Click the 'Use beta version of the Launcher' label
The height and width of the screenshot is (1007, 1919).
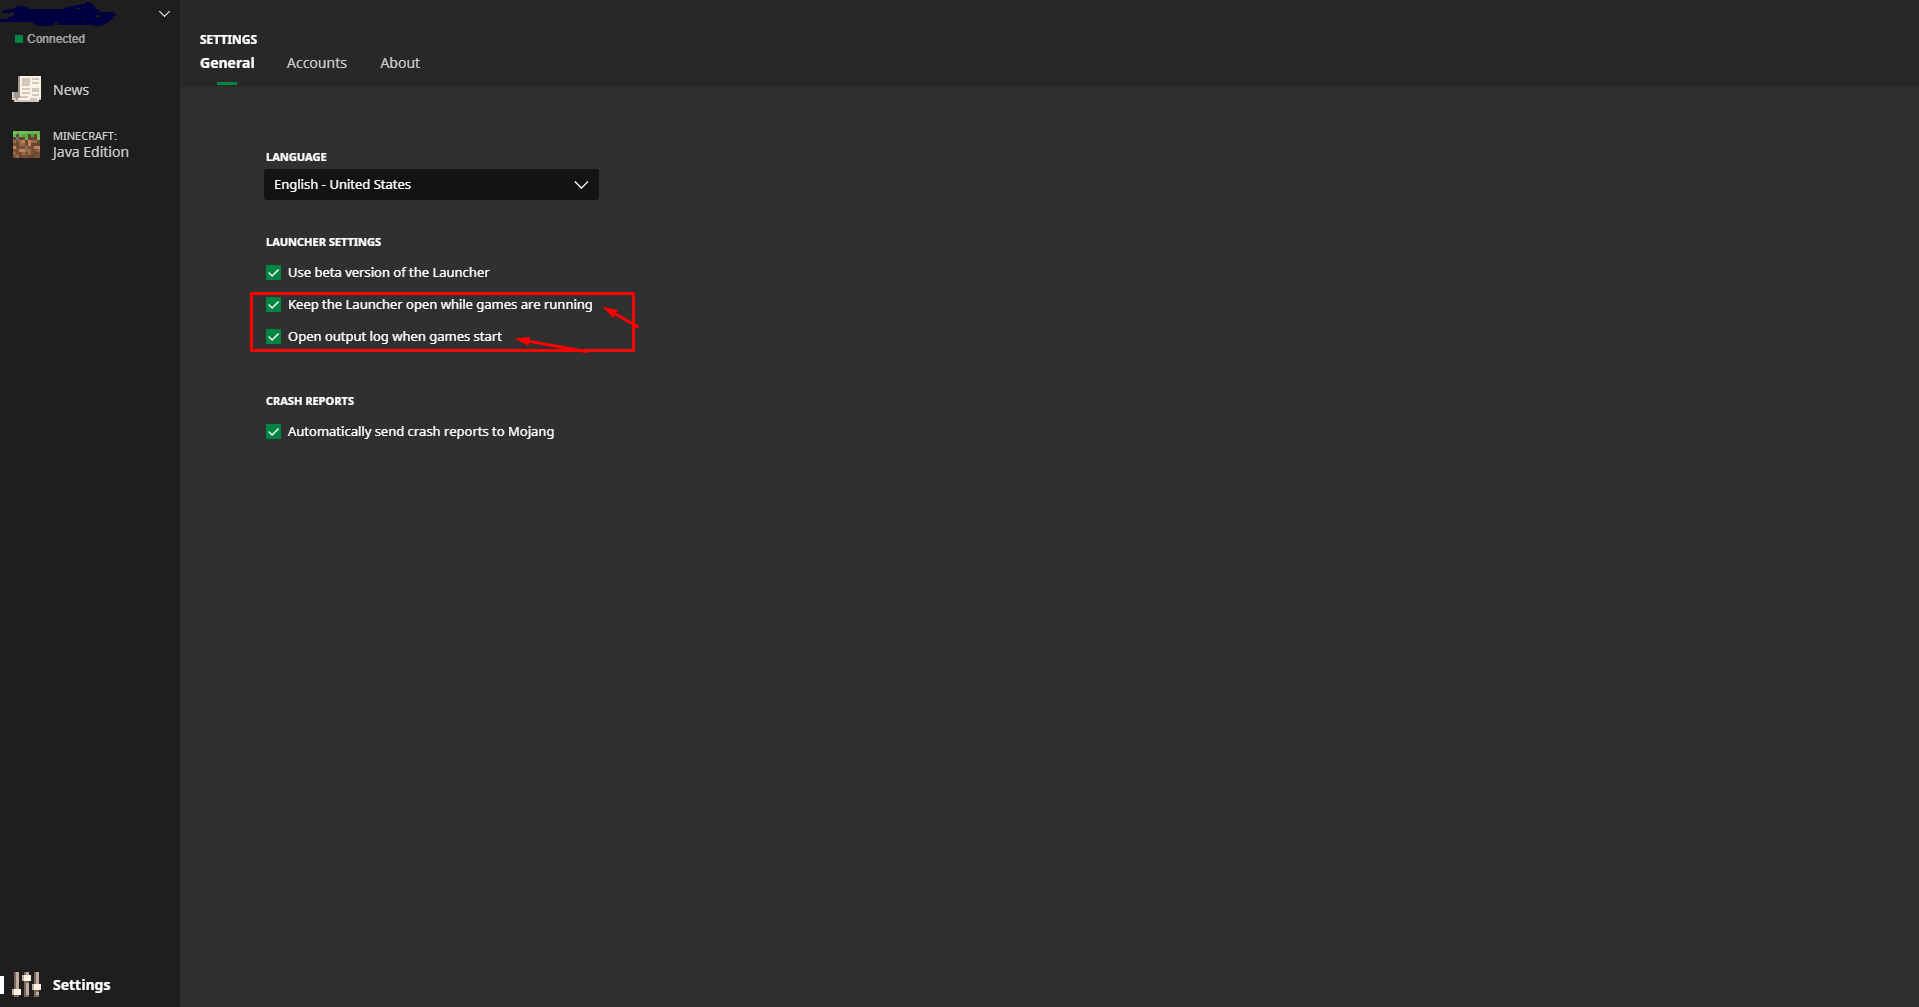tap(388, 272)
